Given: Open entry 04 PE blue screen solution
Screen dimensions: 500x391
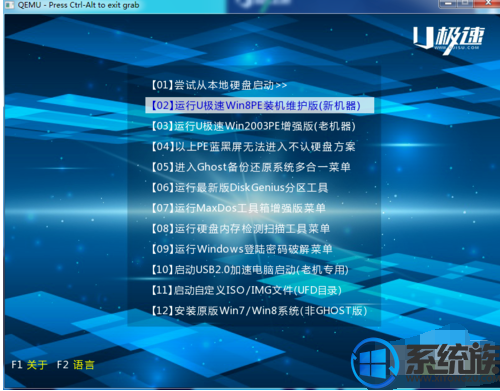Looking at the screenshot, I should 253,146.
